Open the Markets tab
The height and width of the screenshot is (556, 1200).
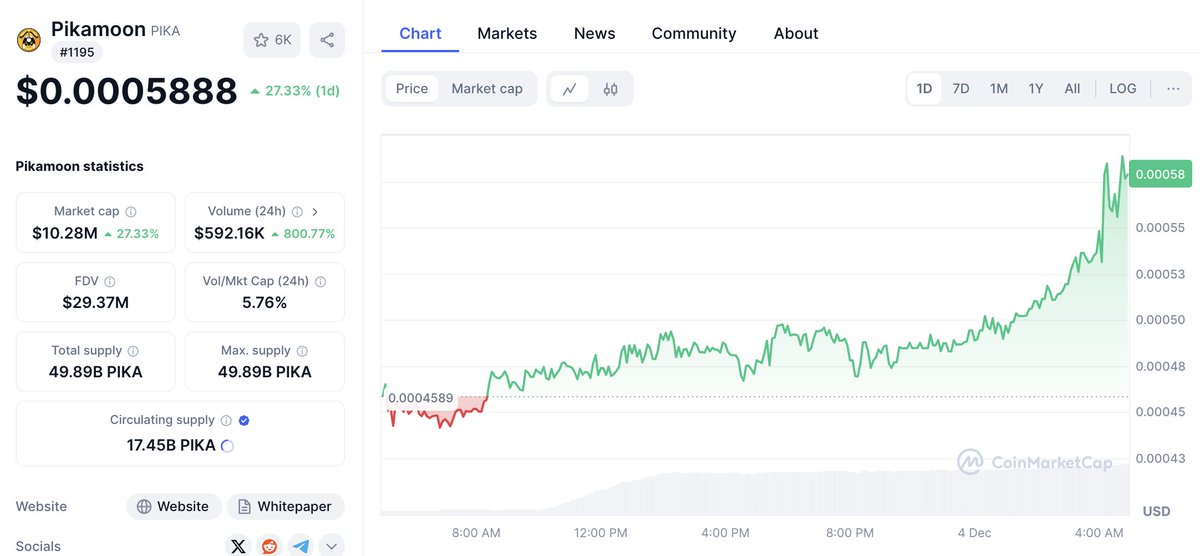507,33
